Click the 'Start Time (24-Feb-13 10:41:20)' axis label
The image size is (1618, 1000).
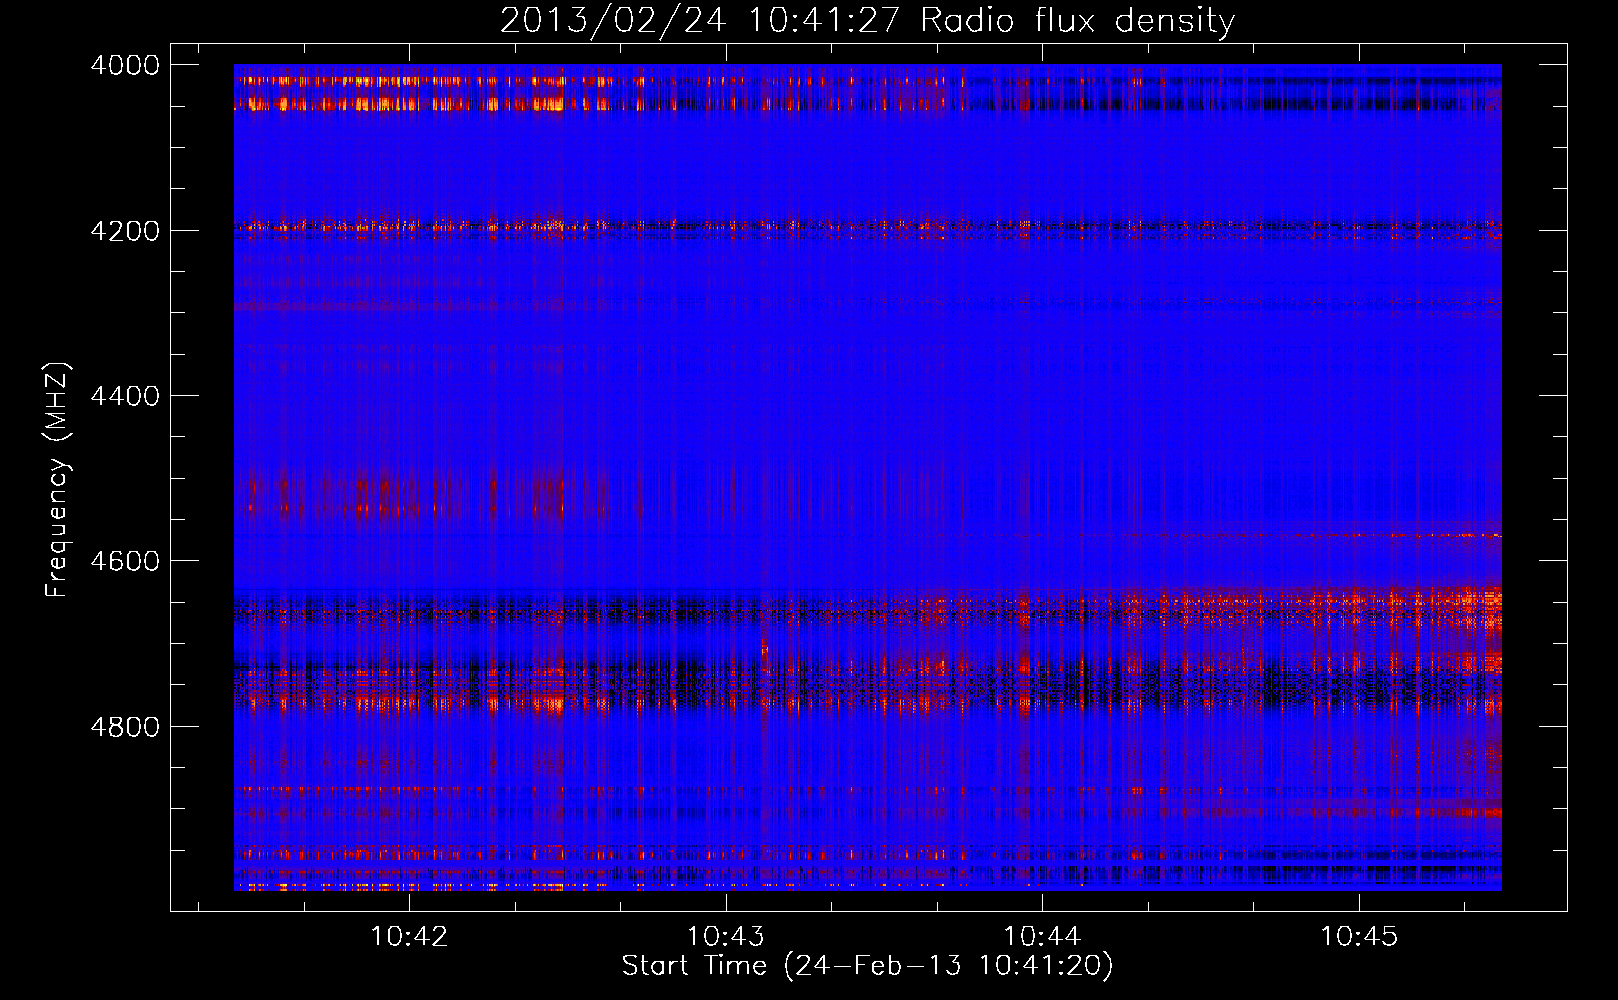[x=868, y=966]
